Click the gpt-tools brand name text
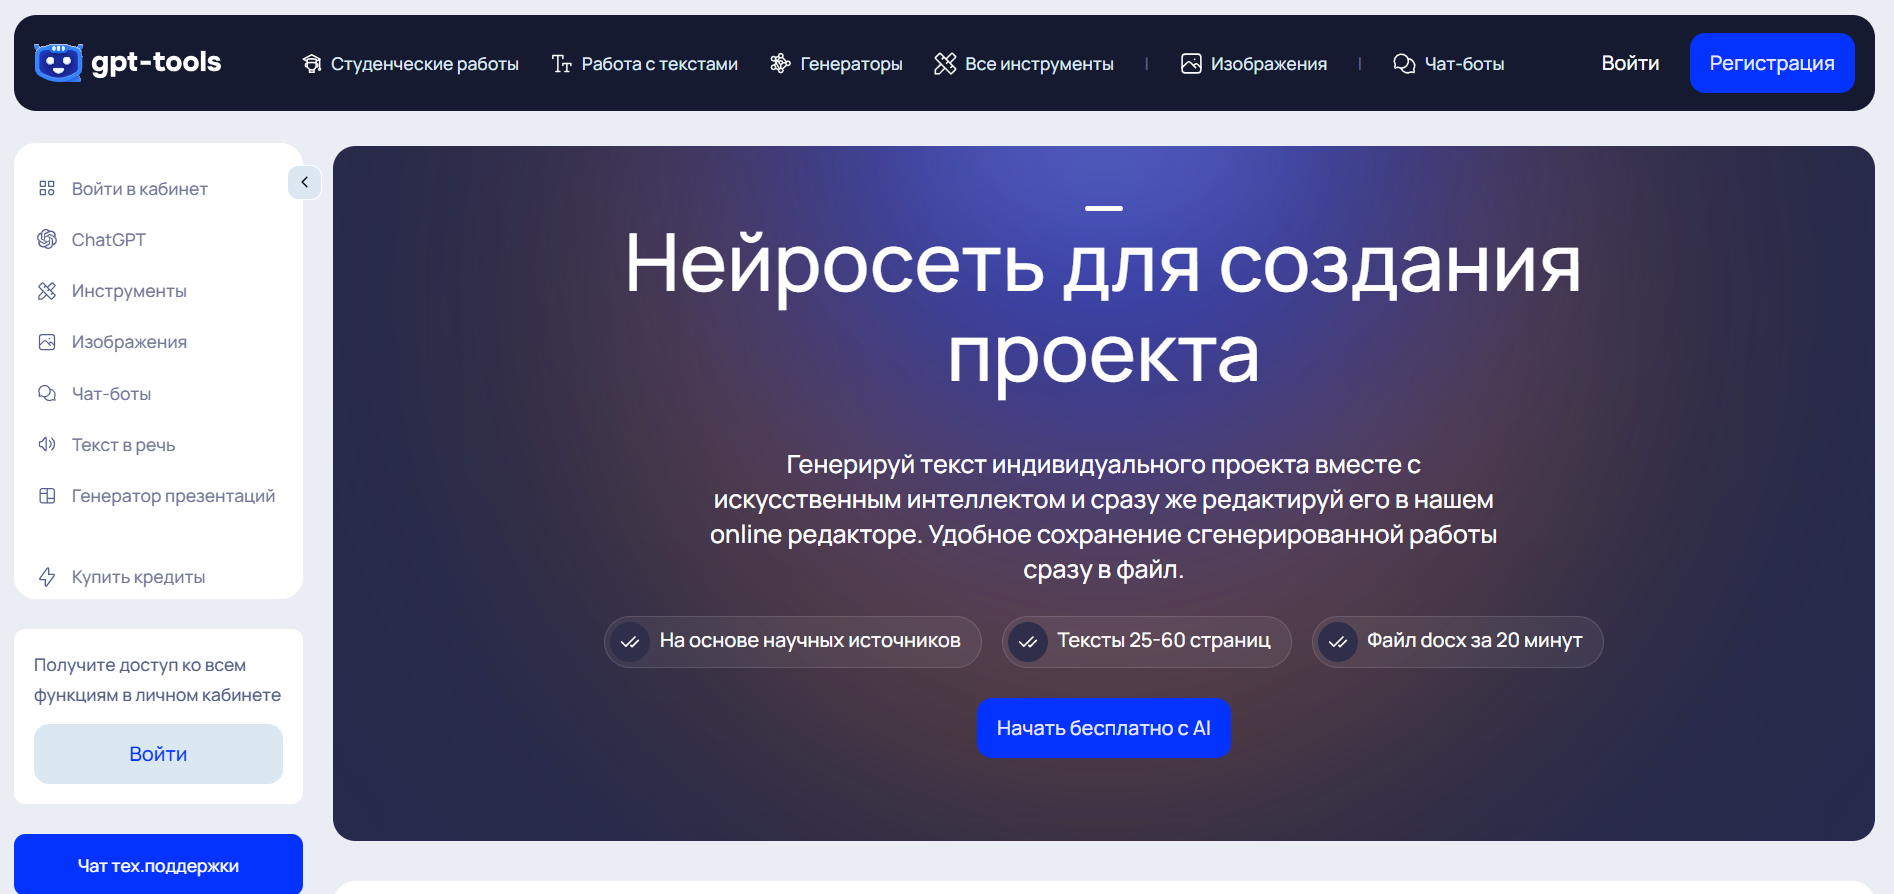This screenshot has width=1894, height=894. pyautogui.click(x=156, y=62)
